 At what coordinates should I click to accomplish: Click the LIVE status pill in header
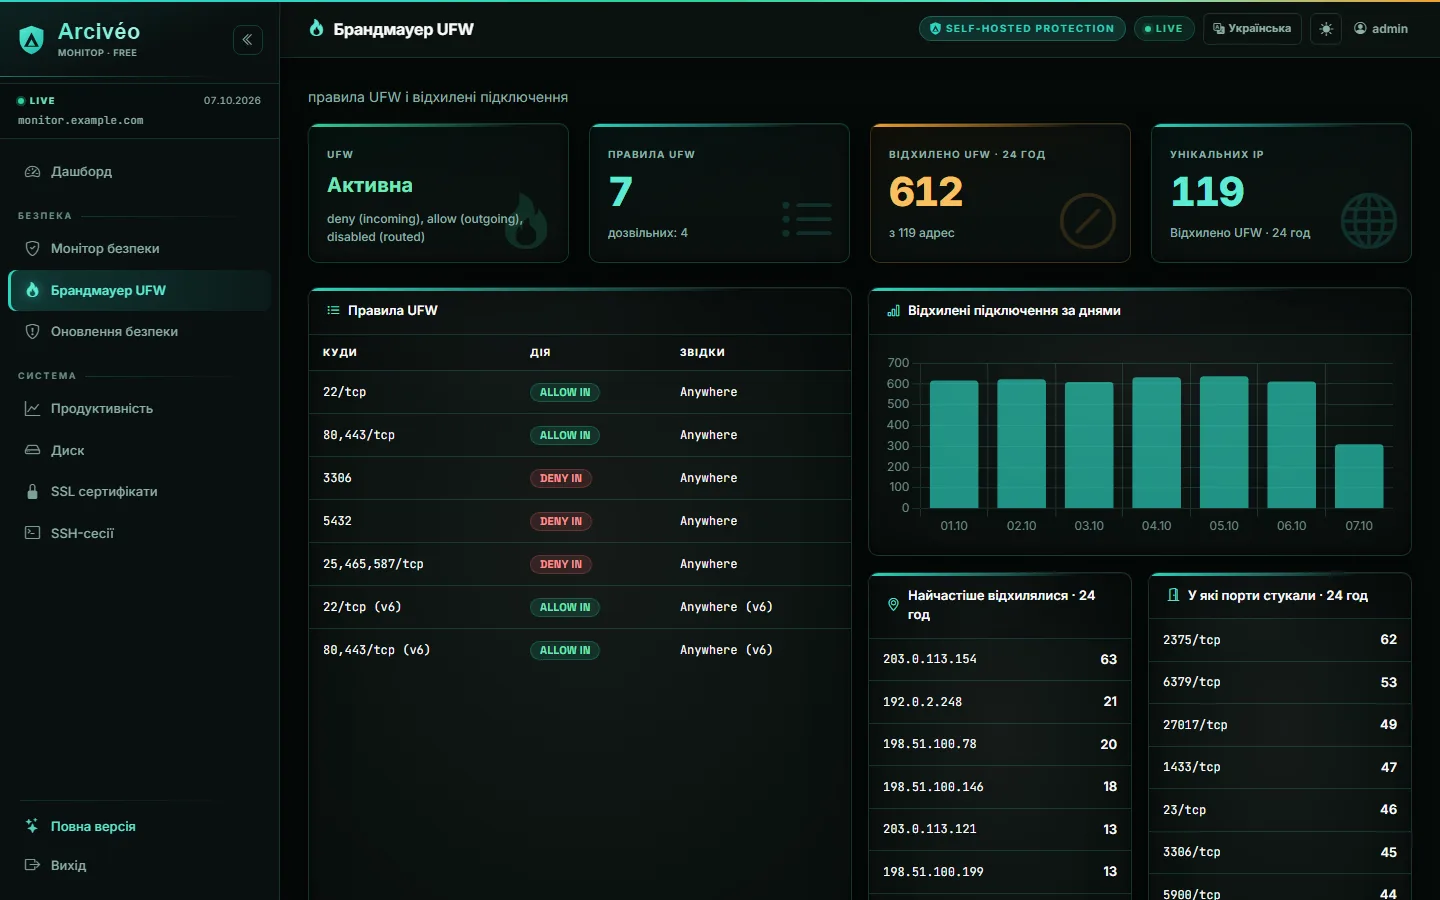pos(1163,29)
